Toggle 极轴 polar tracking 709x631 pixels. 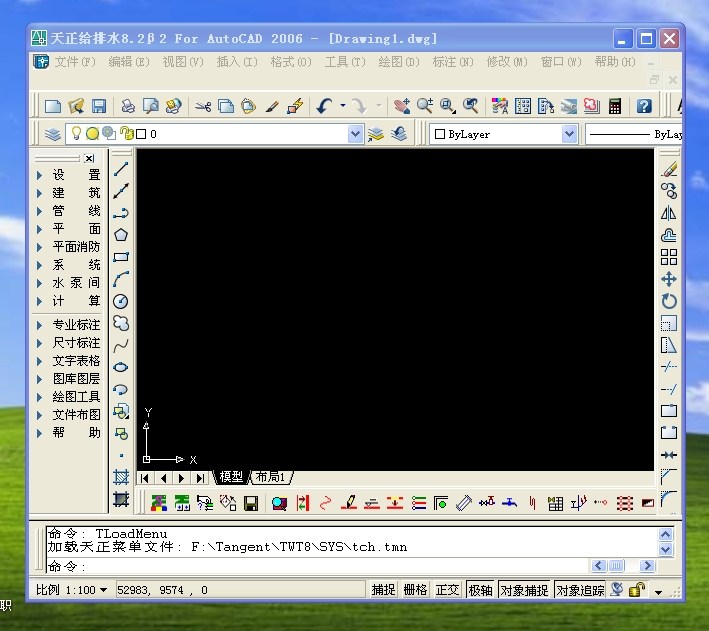click(x=480, y=590)
